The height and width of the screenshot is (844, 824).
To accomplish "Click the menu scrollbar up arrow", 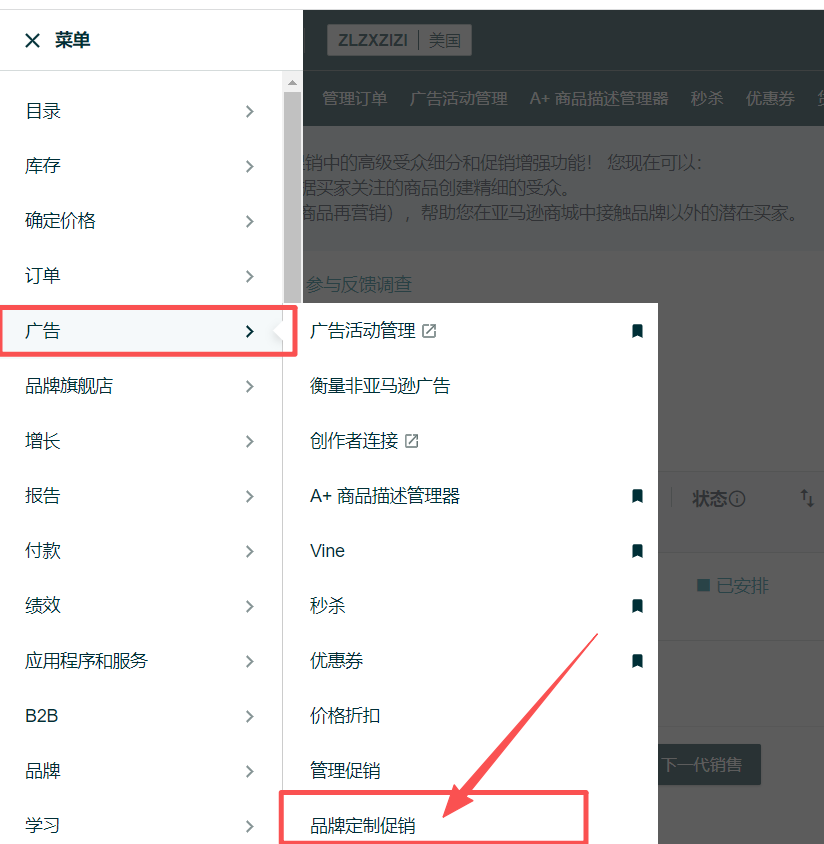I will 292,82.
